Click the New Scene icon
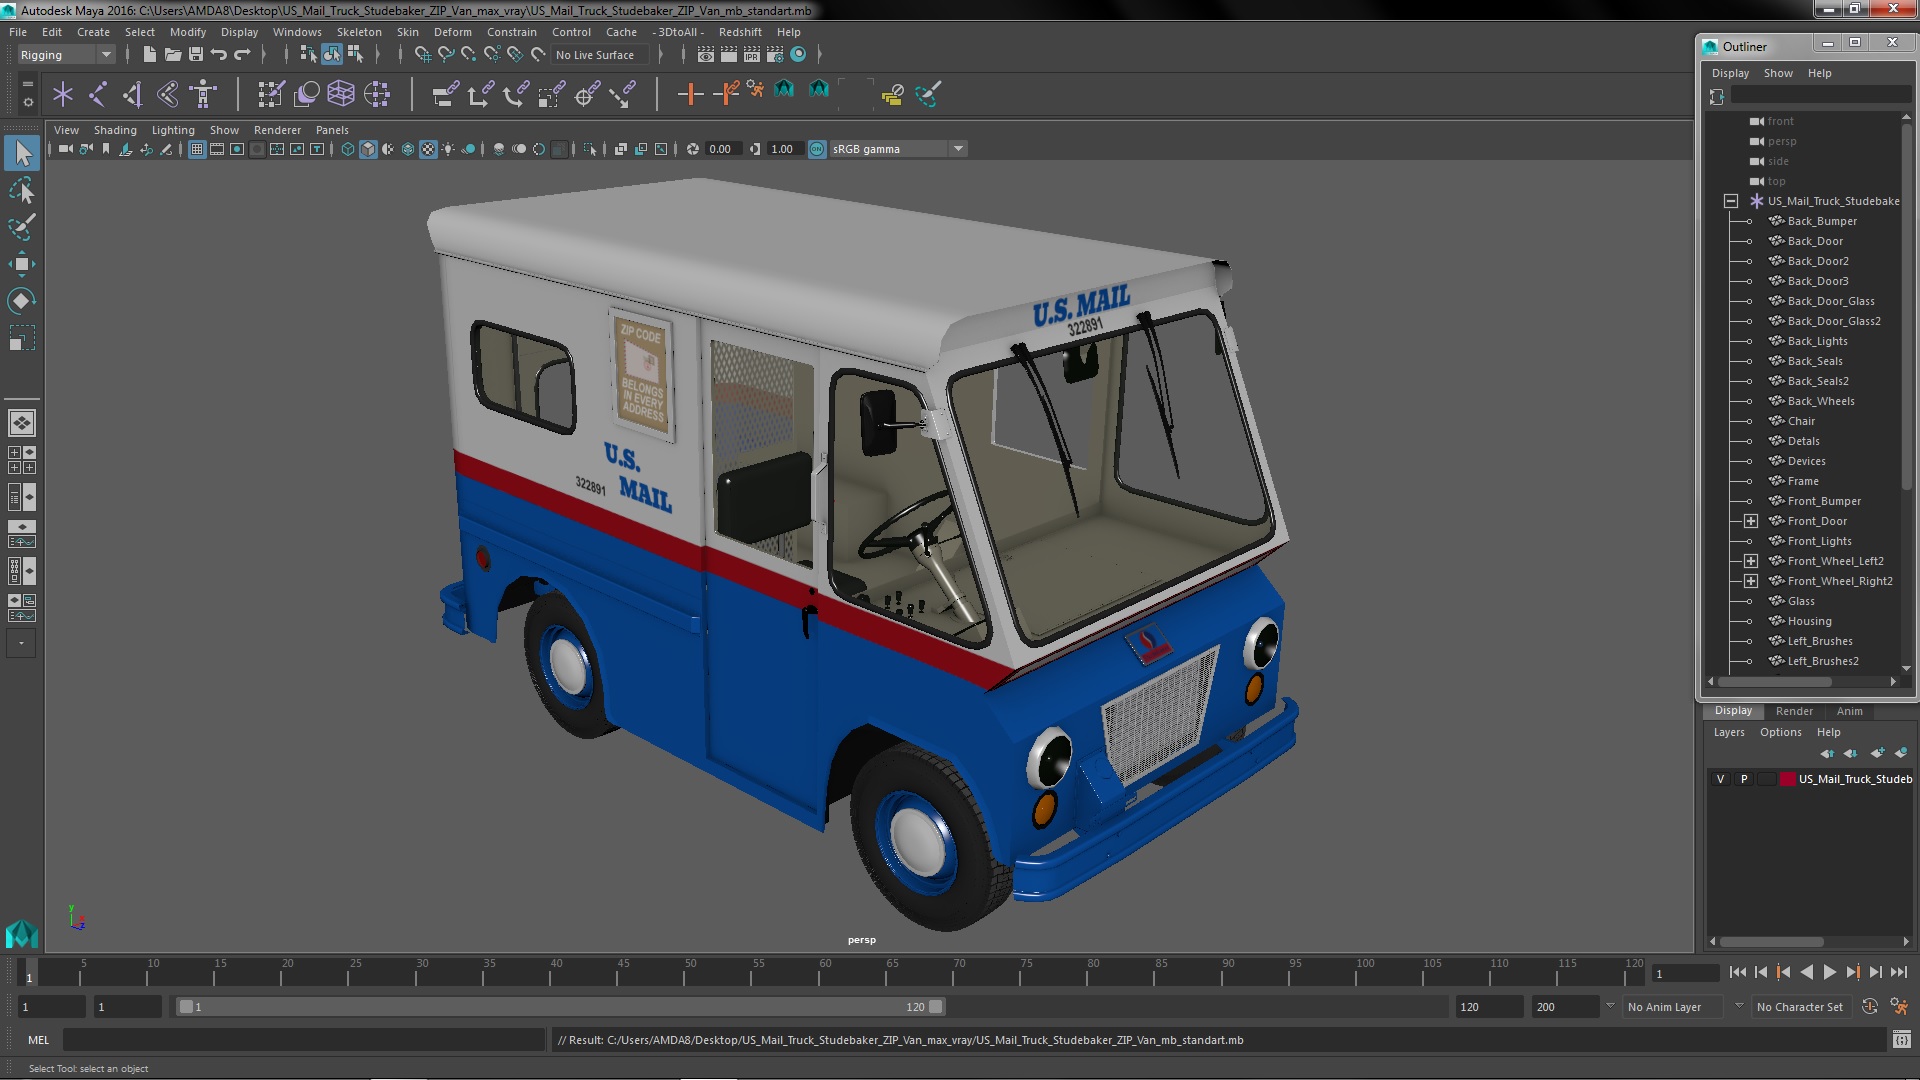 149,55
